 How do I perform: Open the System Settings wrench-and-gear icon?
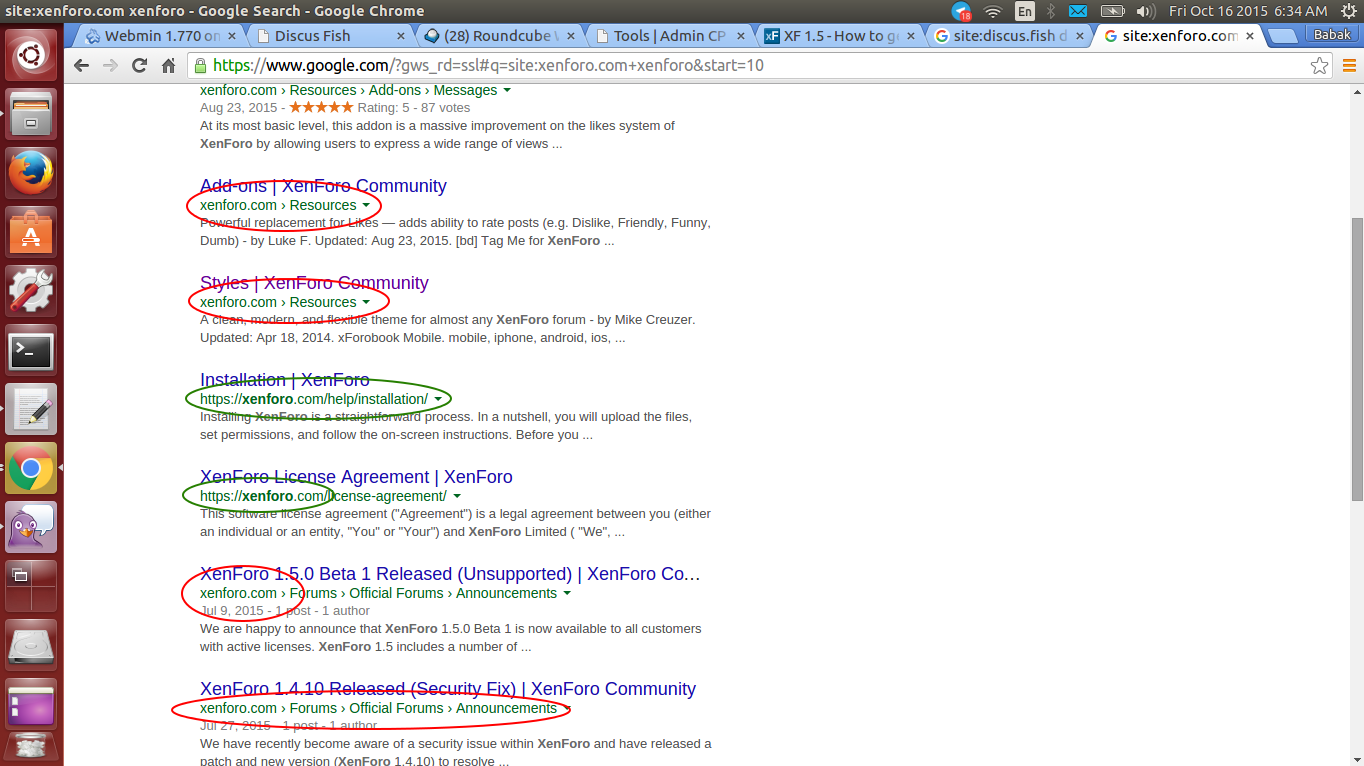click(31, 291)
